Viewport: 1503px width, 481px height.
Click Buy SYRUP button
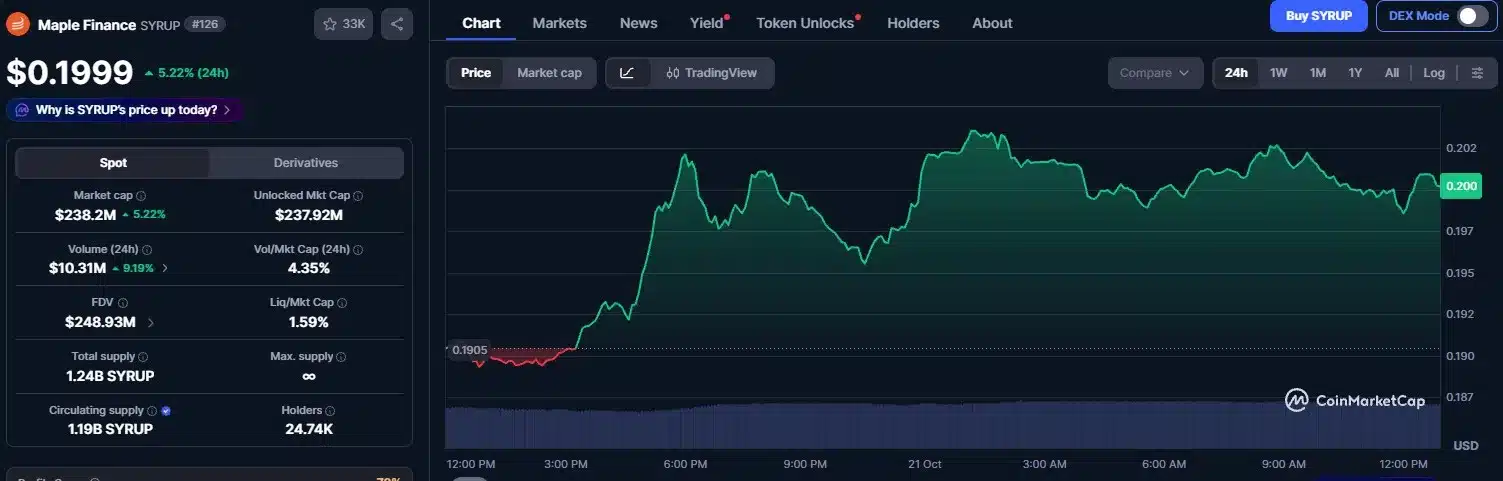(1318, 16)
